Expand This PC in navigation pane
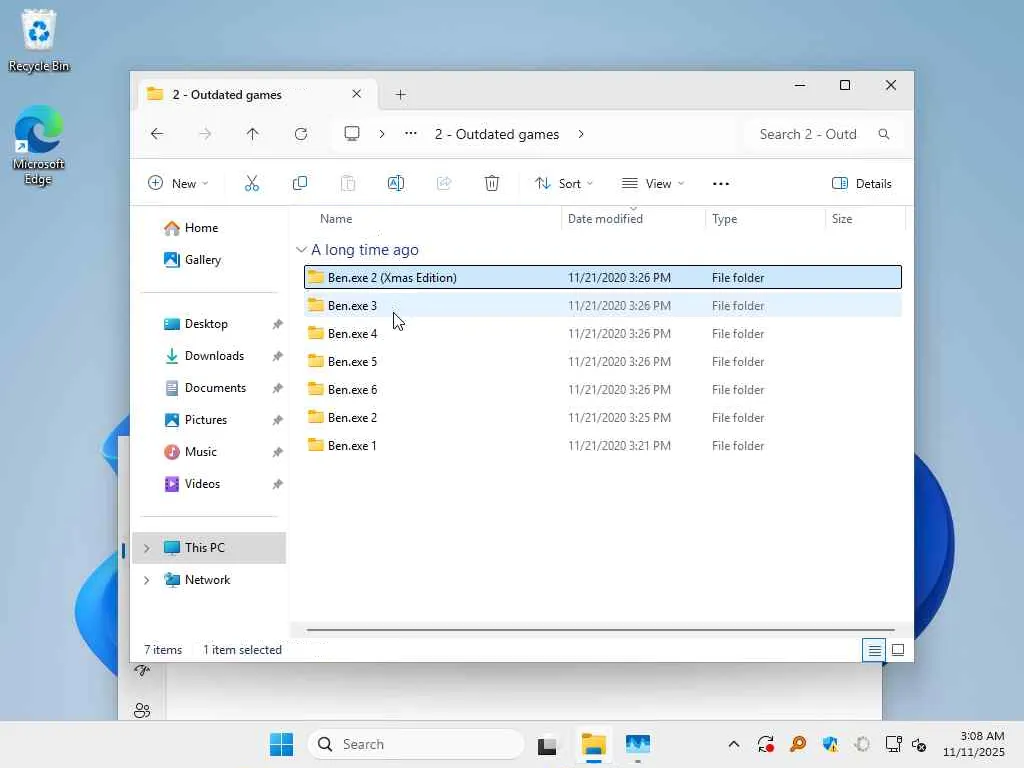 point(147,548)
